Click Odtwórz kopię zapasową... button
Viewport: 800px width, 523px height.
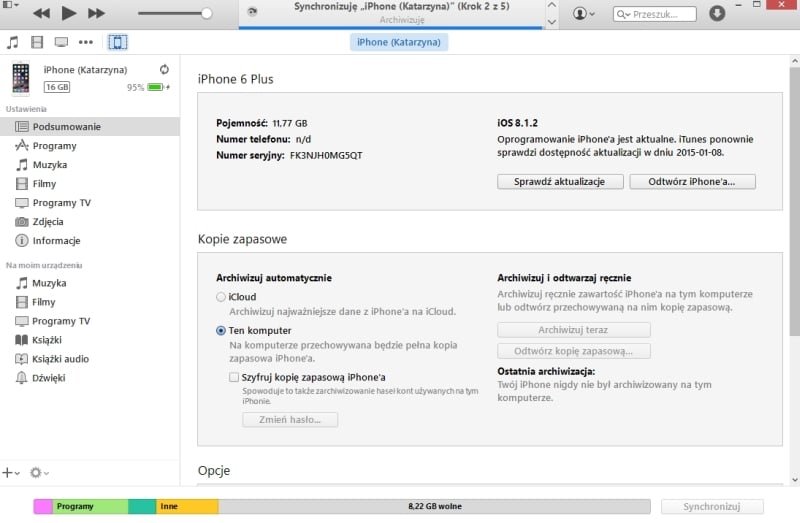pos(573,351)
